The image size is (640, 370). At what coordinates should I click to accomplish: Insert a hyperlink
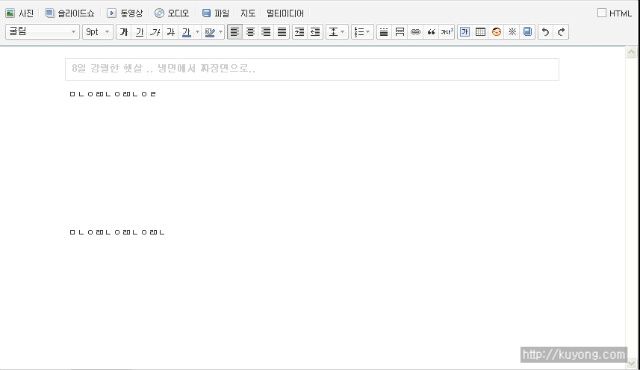tap(416, 32)
